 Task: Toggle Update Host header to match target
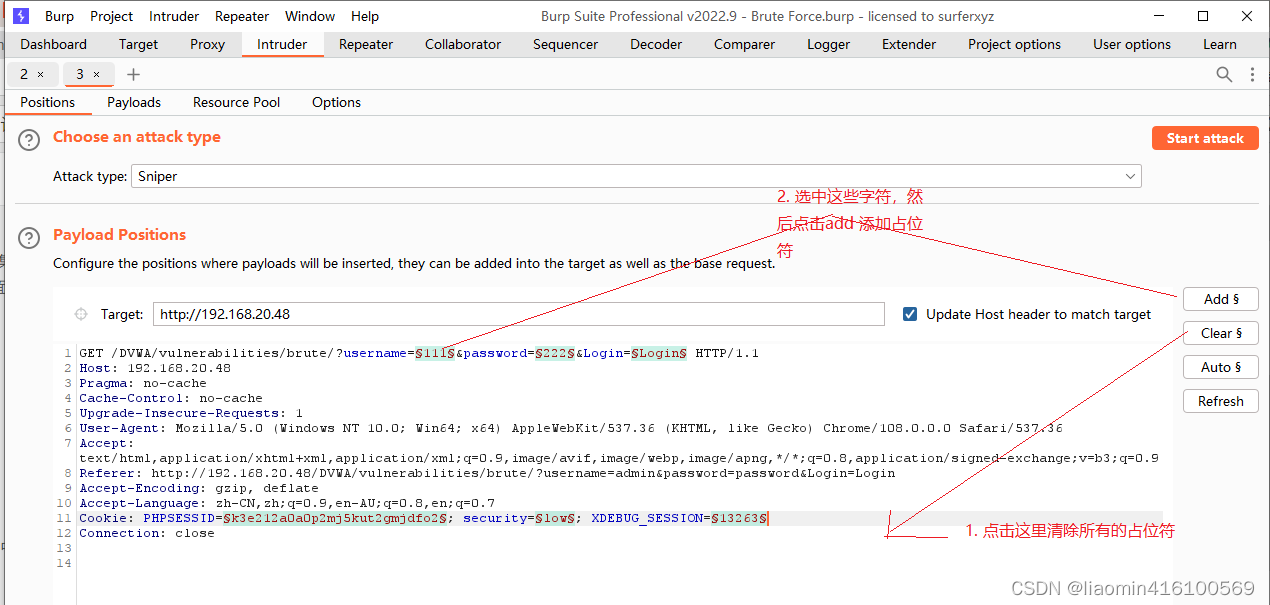(x=910, y=314)
